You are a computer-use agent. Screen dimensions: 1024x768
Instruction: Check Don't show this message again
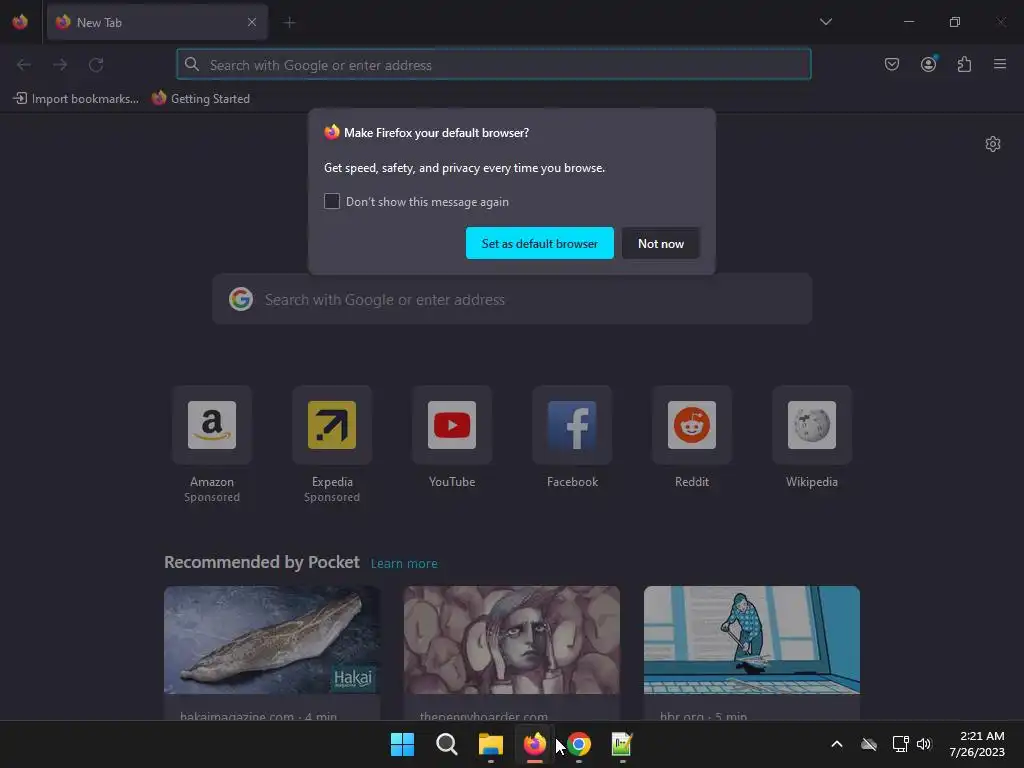tap(332, 201)
